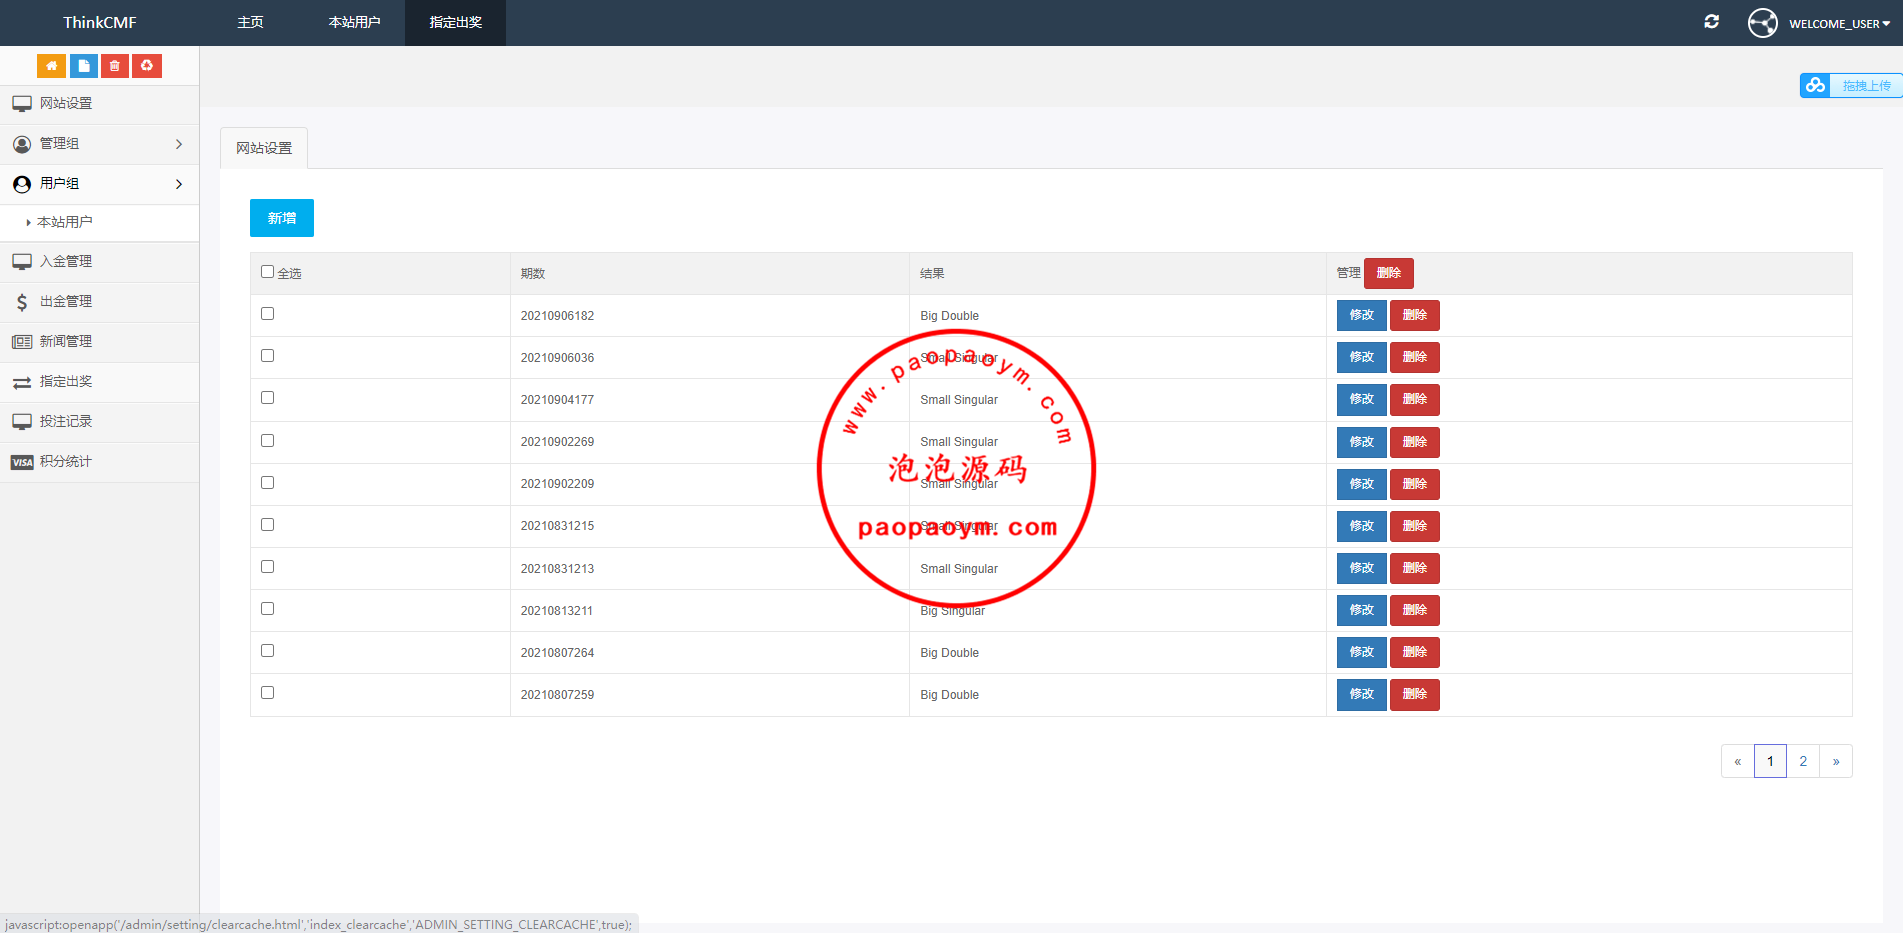1903x933 pixels.
Task: Switch to the 本站用户 top navigation tab
Action: coord(354,23)
